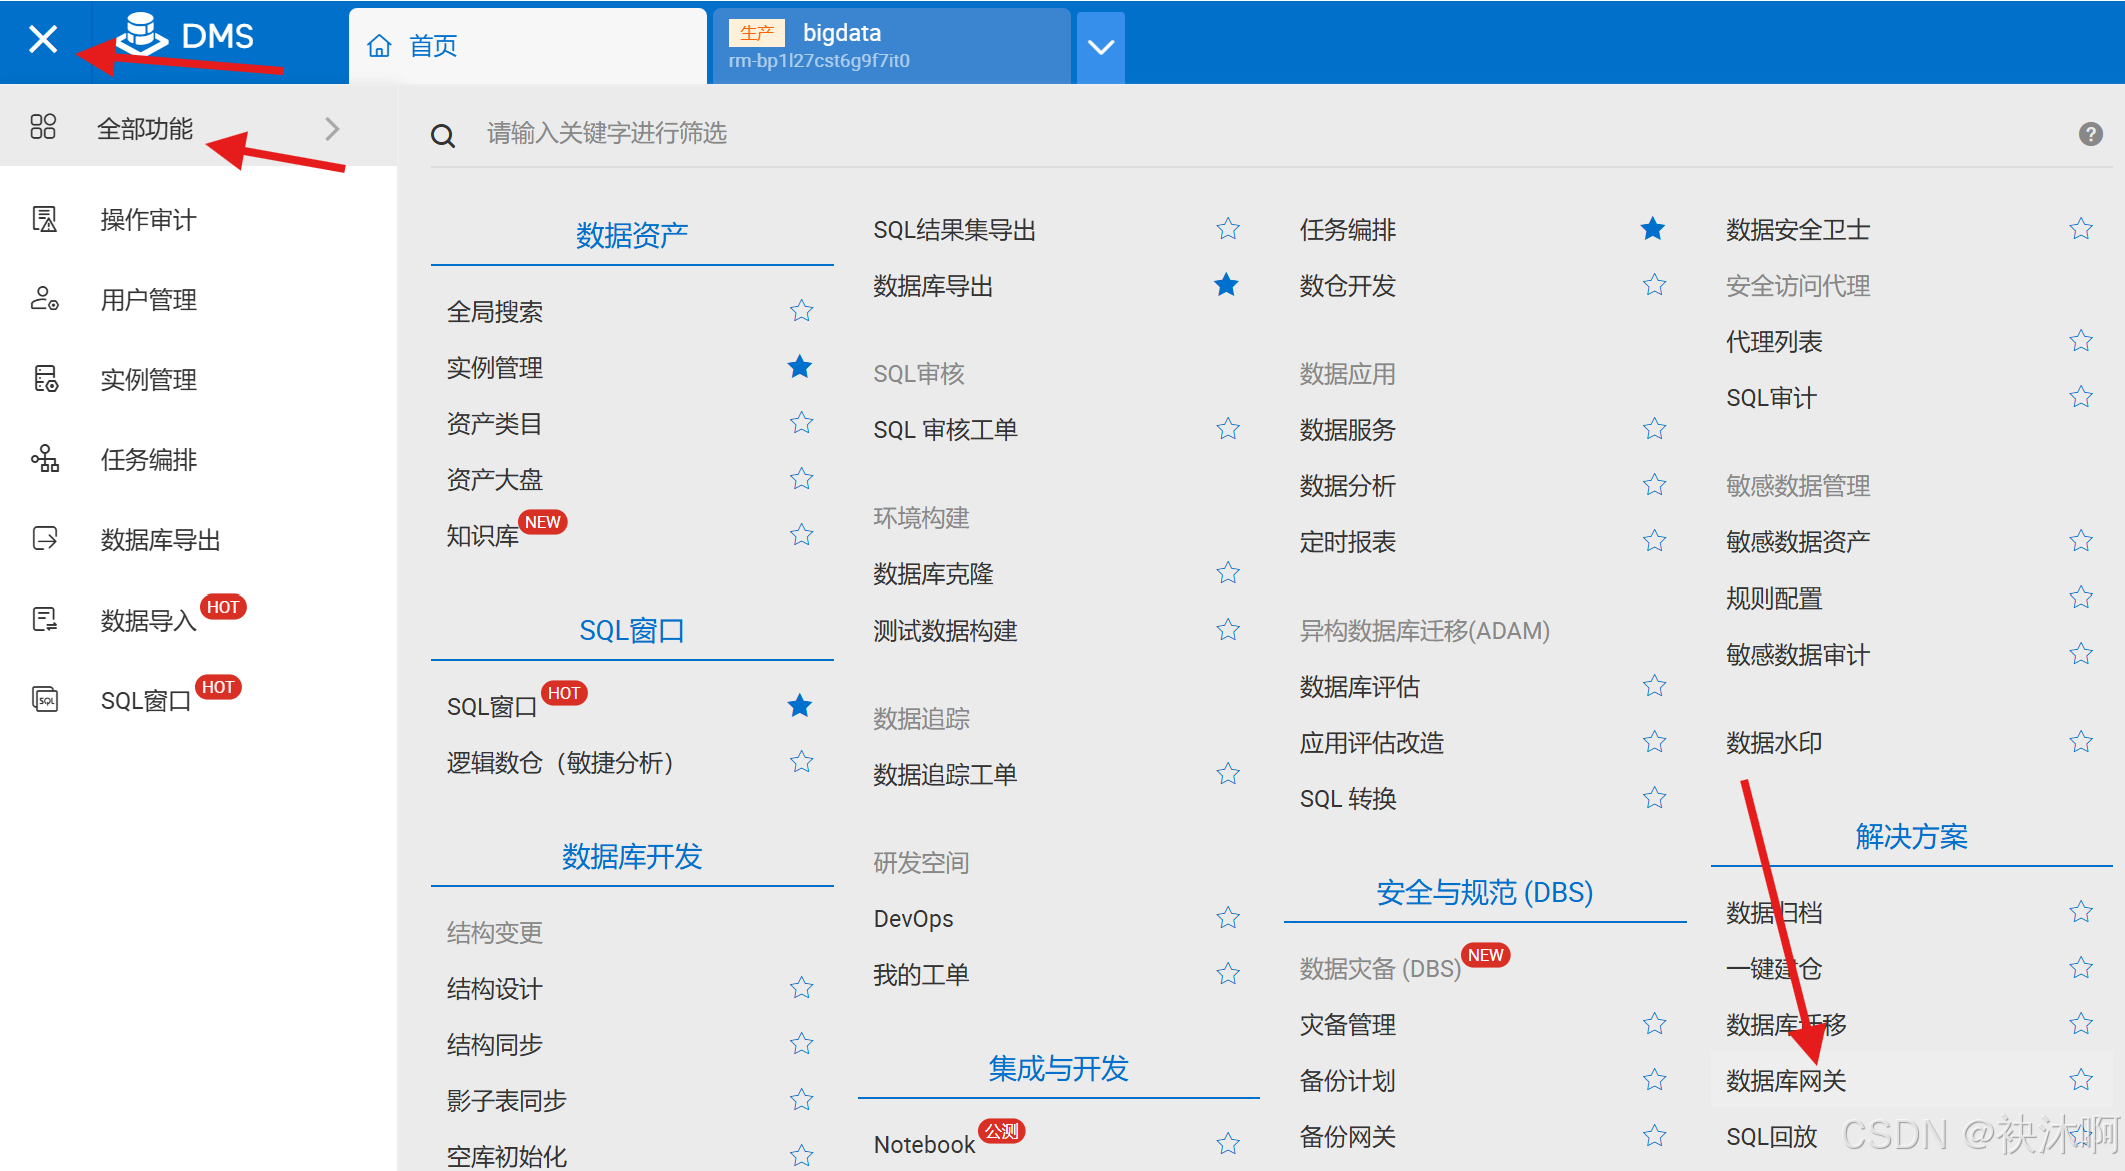Open 任务编排 in function list
The height and width of the screenshot is (1171, 2125).
[1347, 230]
